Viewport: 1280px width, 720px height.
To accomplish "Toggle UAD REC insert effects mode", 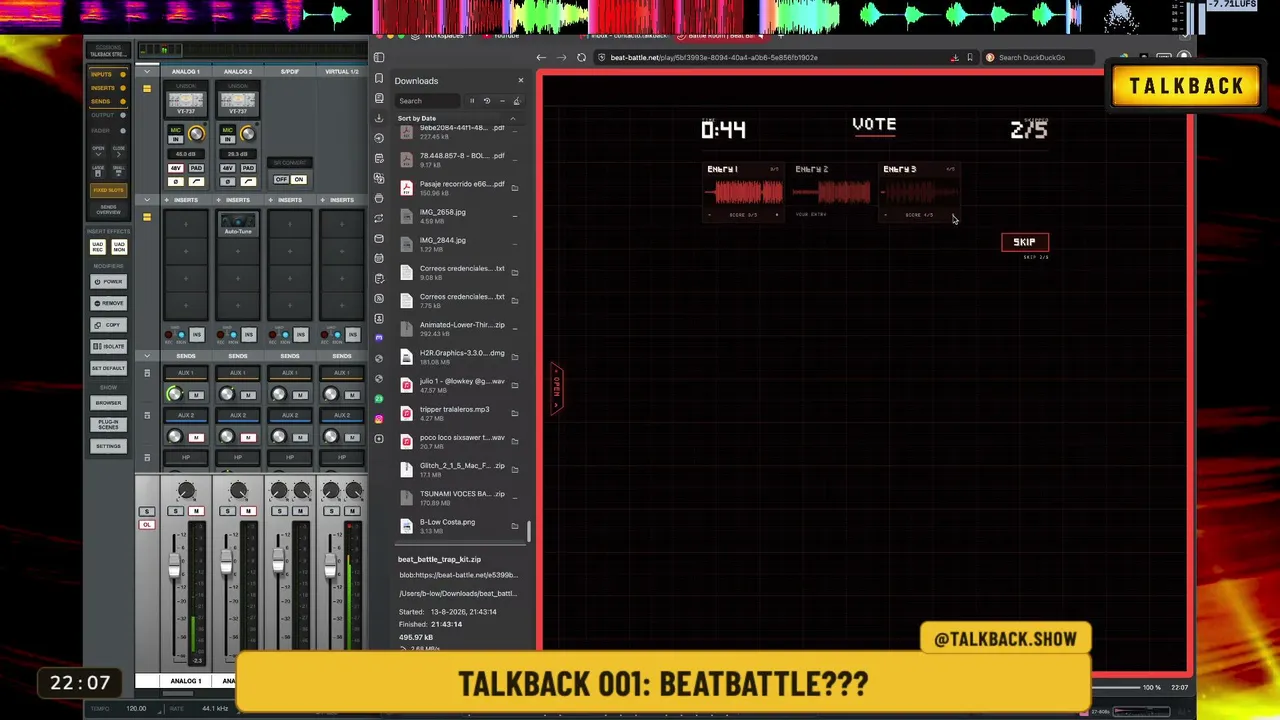I will pyautogui.click(x=98, y=245).
